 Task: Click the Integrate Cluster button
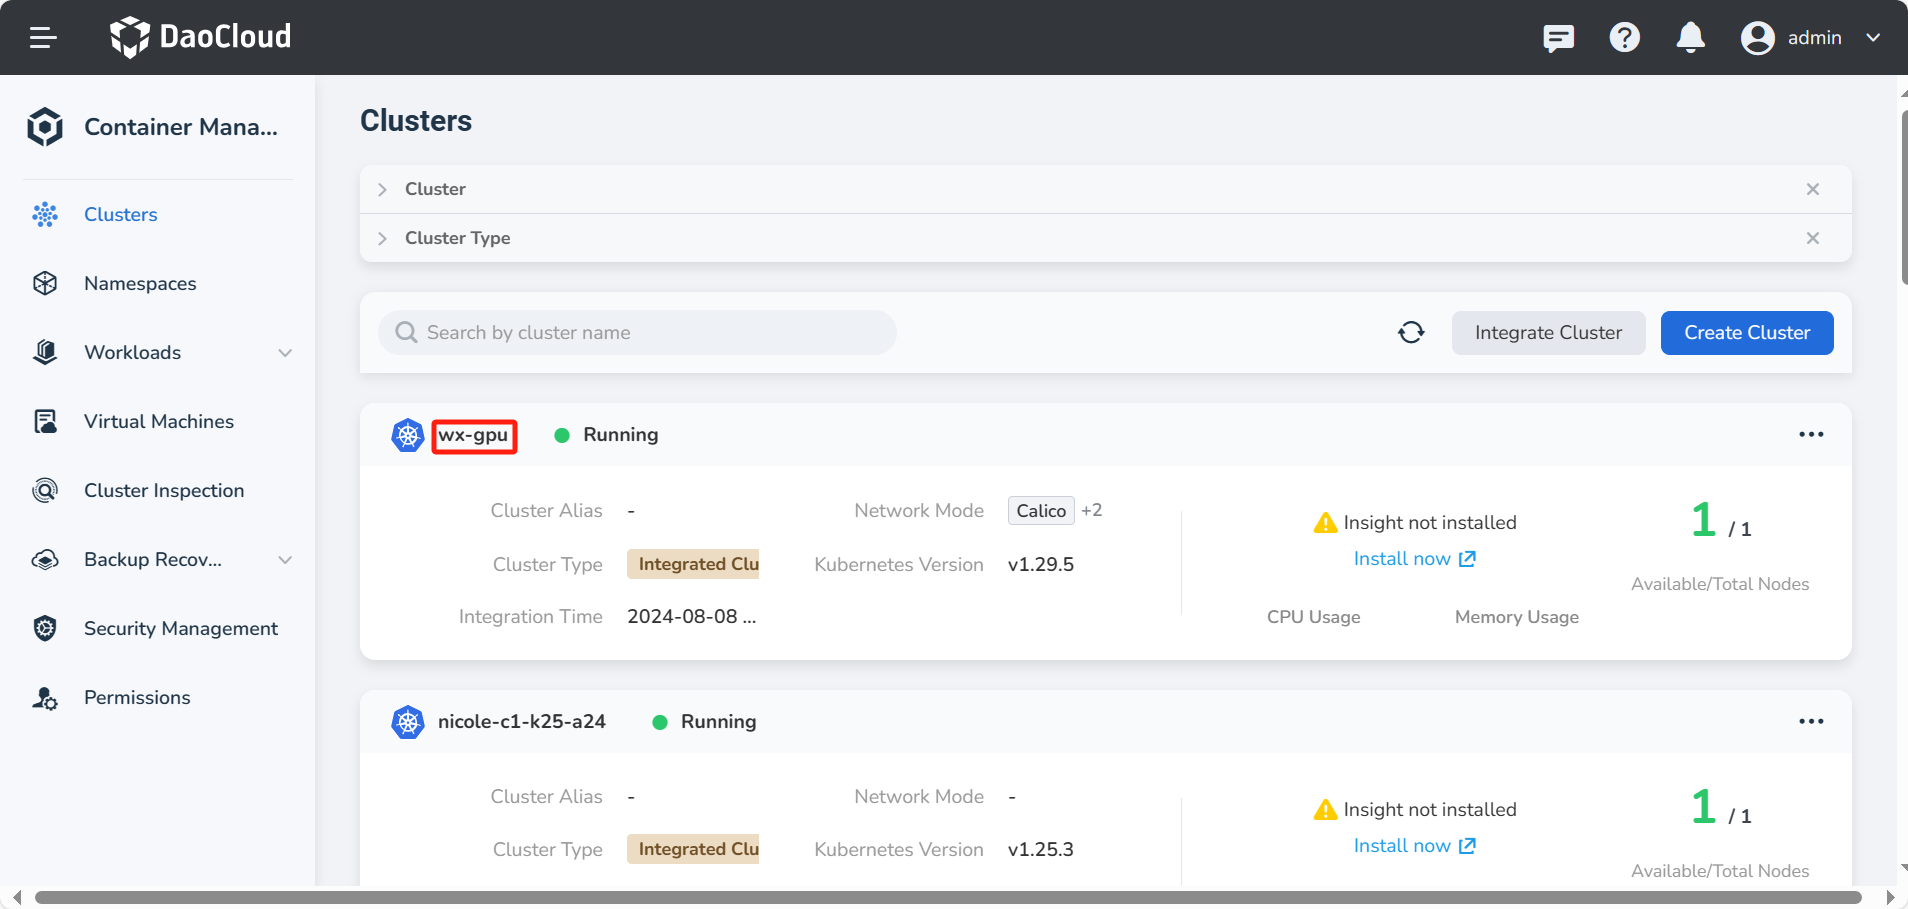1547,333
